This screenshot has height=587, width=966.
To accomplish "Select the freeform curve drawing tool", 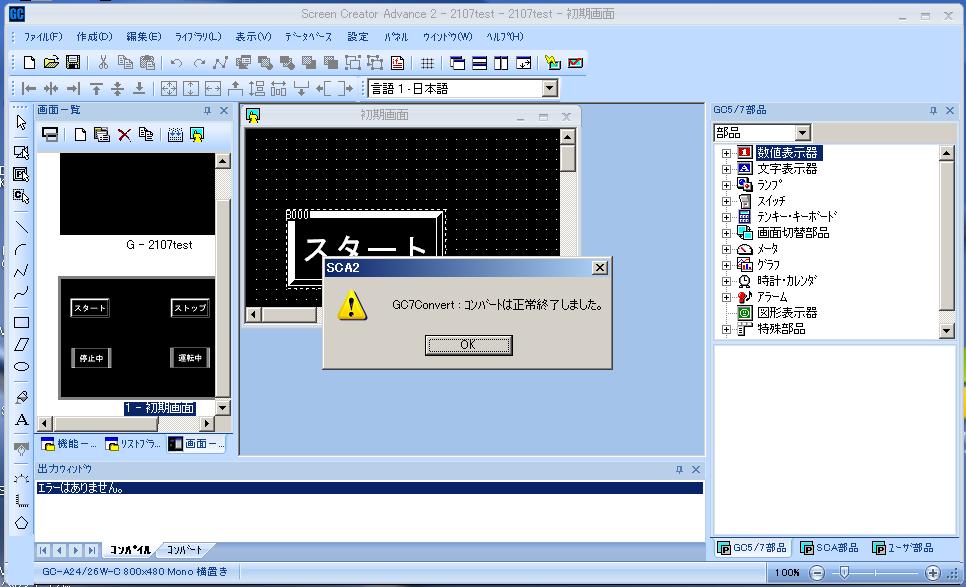I will 21,293.
